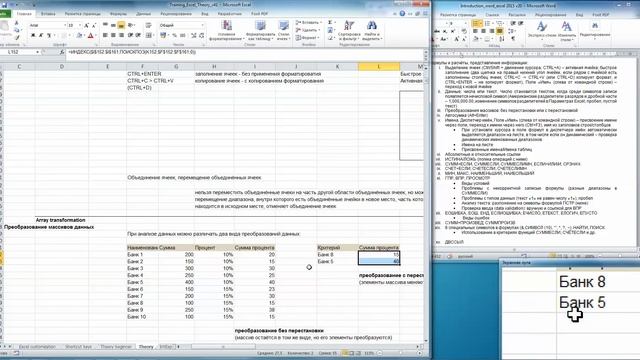This screenshot has height=360, width=640.
Task: Click Excel align left icon
Action: [x=105, y=36]
